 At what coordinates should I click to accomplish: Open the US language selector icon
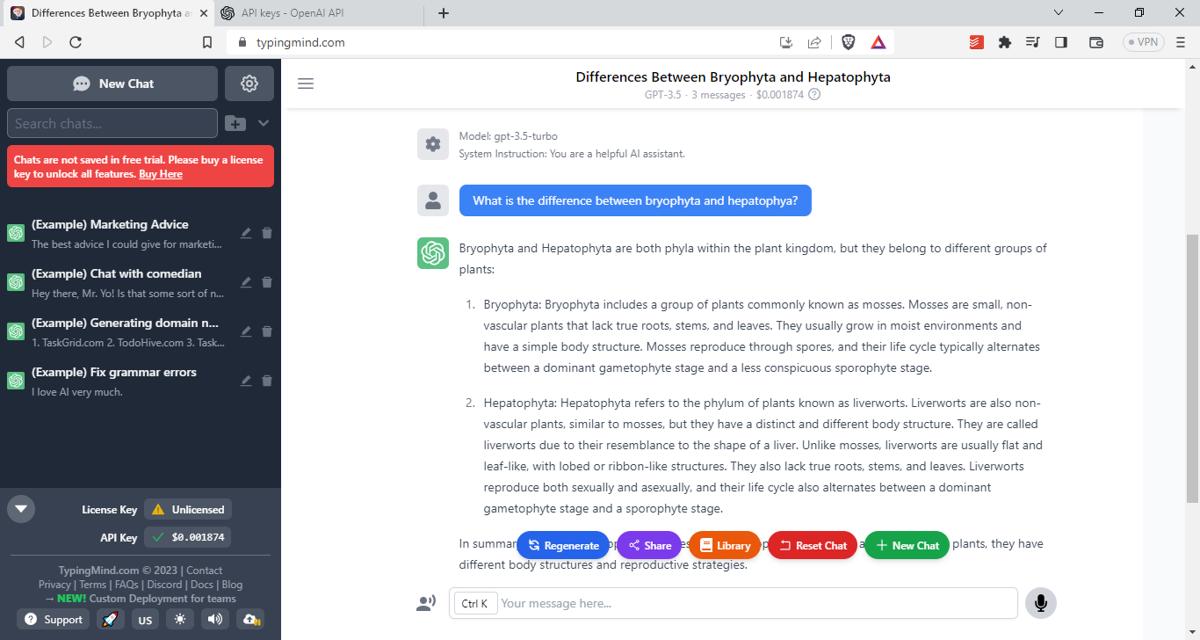pyautogui.click(x=144, y=619)
